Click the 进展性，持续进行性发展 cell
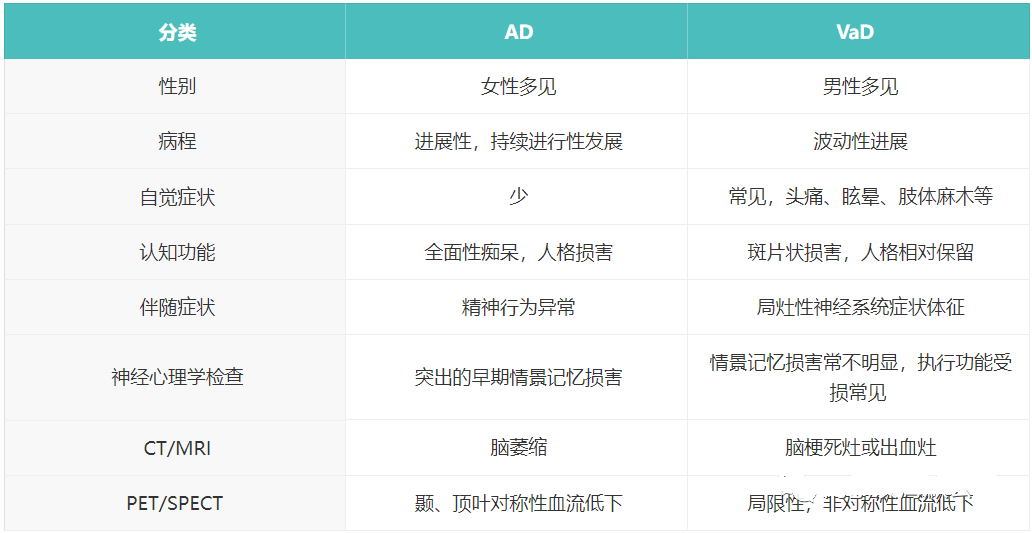The width and height of the screenshot is (1032, 533). (x=518, y=141)
